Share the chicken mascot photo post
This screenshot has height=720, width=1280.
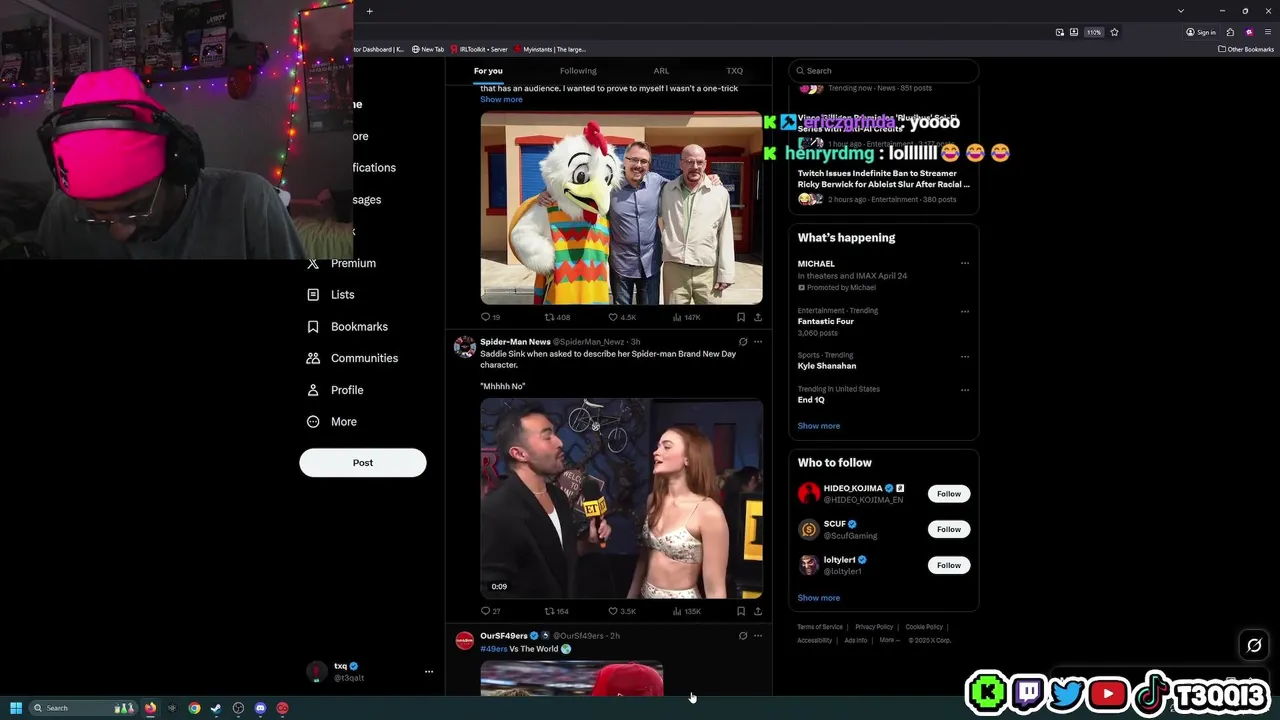point(758,317)
